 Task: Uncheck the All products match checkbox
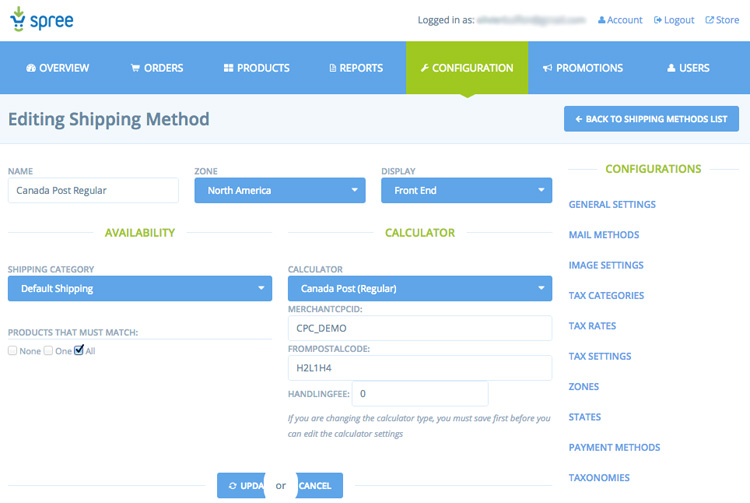point(79,350)
